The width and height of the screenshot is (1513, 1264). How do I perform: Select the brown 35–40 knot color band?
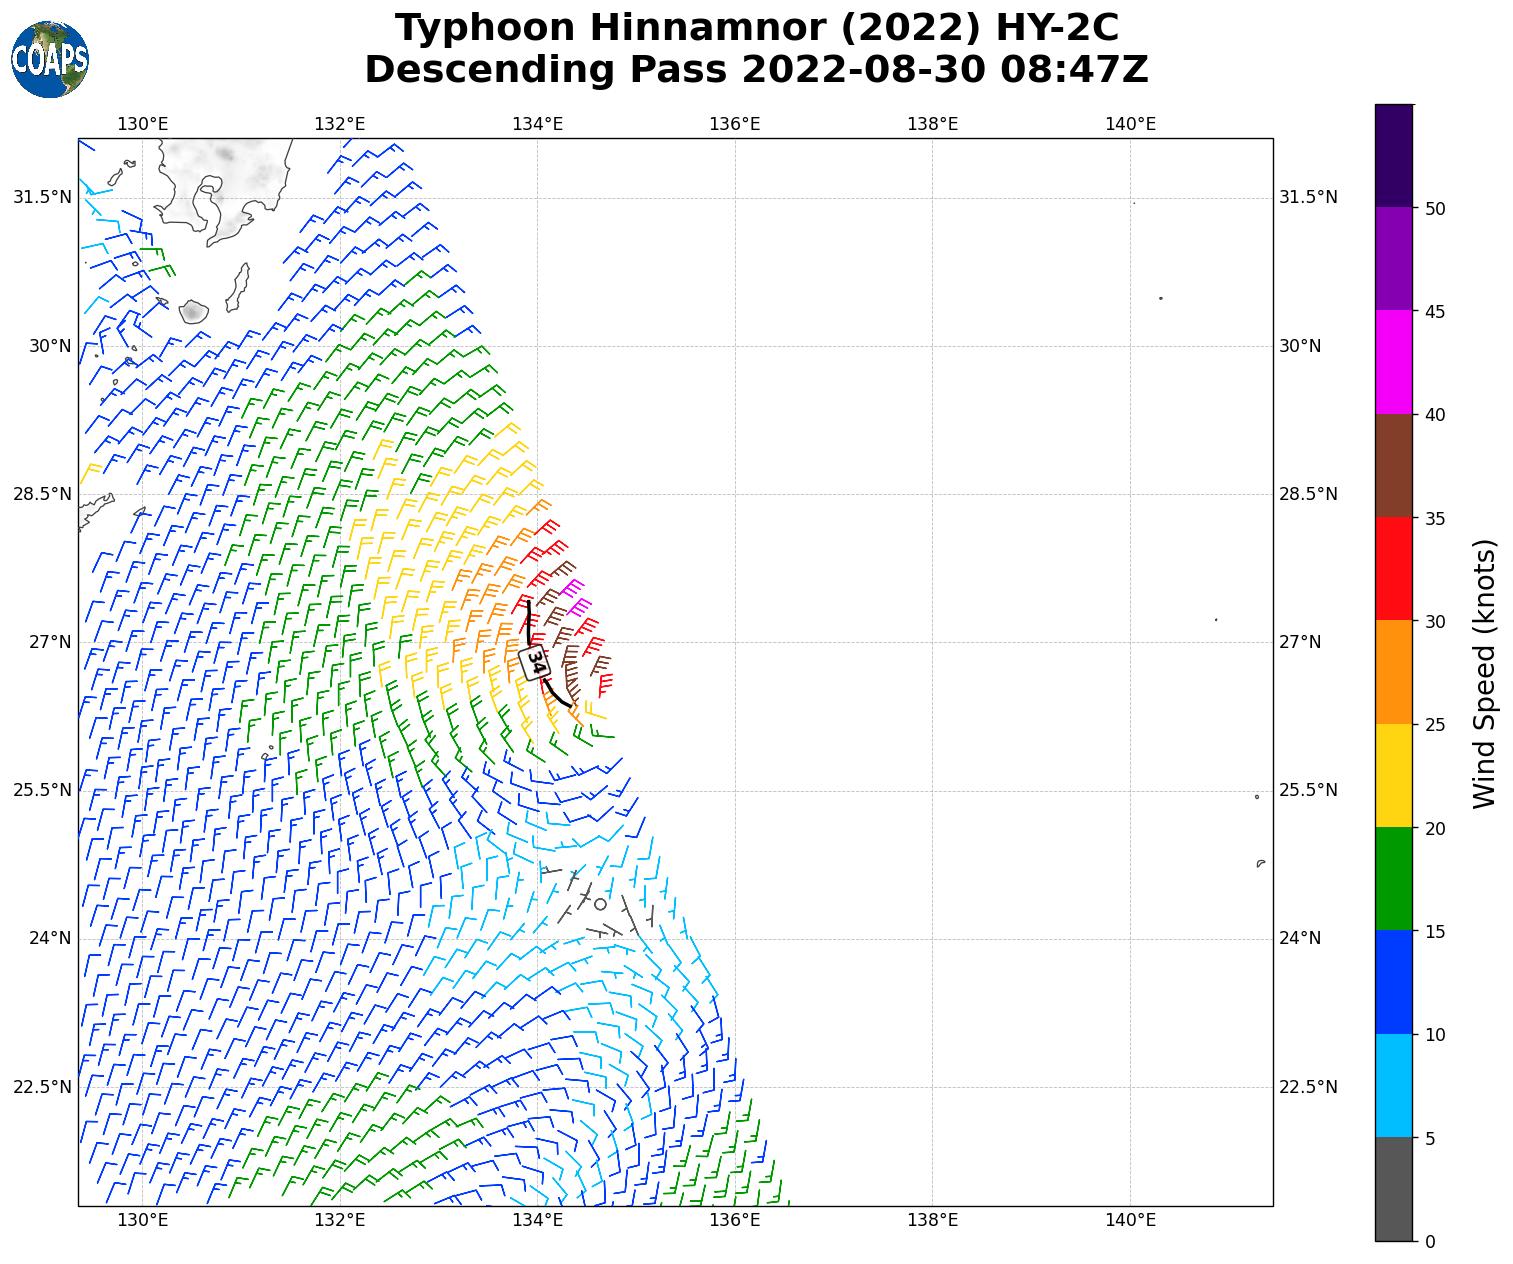pyautogui.click(x=1393, y=465)
